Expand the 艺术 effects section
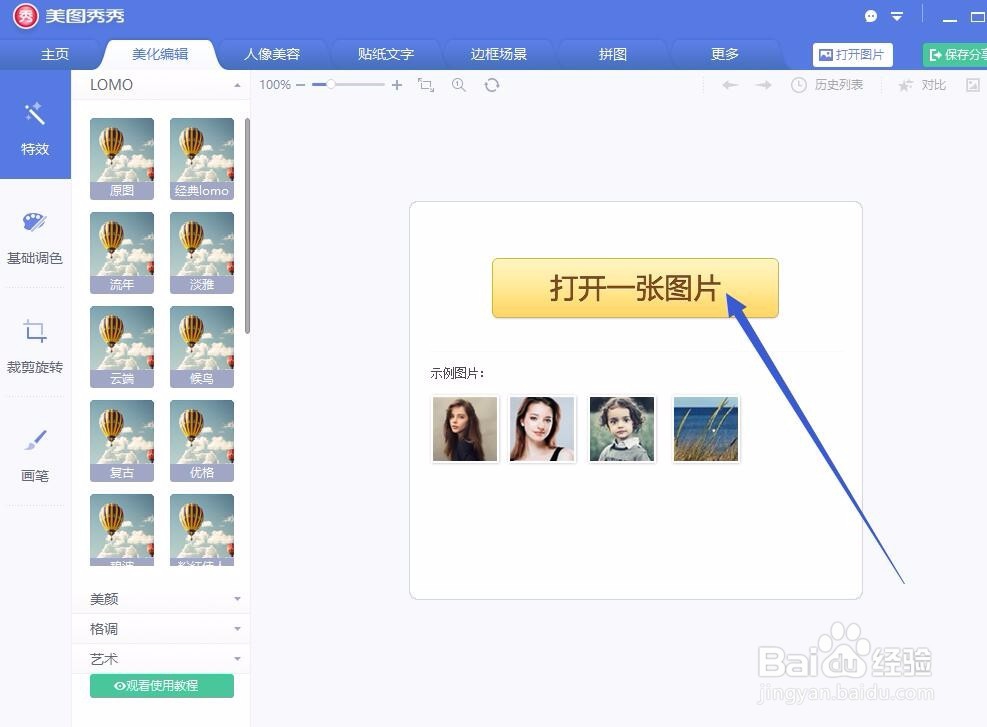The height and width of the screenshot is (727, 987). [x=160, y=658]
